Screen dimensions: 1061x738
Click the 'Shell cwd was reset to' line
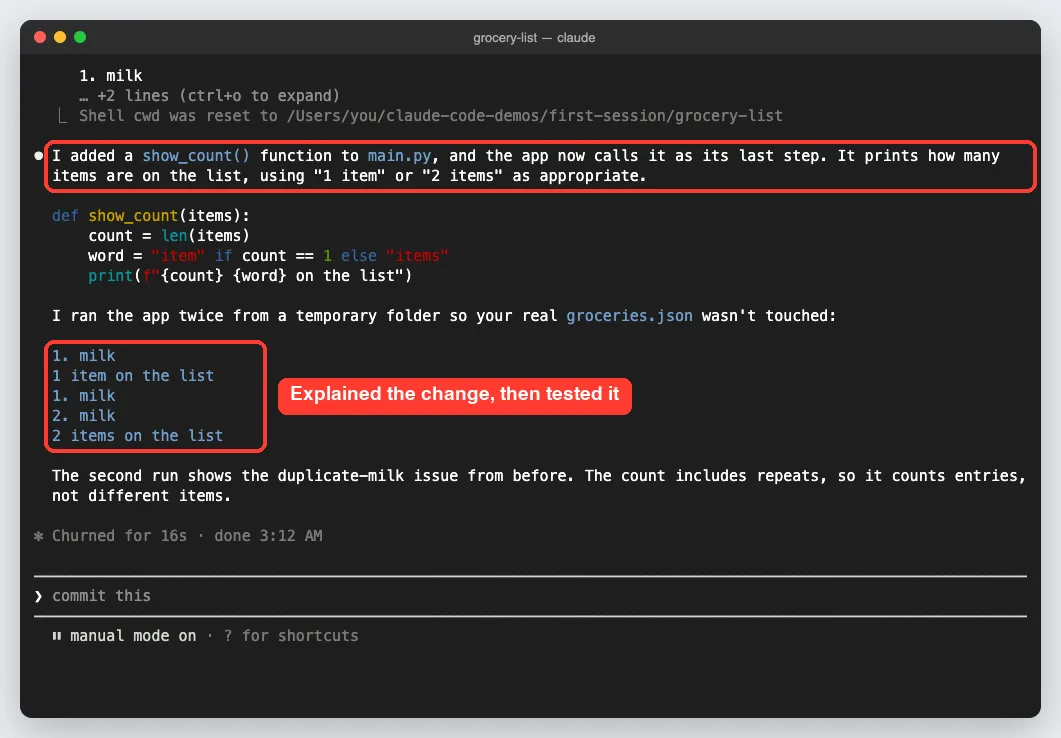(430, 116)
